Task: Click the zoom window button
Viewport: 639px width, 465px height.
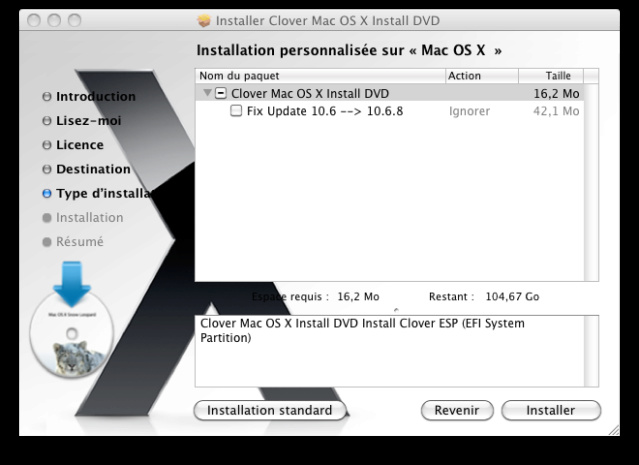Action: [x=75, y=20]
